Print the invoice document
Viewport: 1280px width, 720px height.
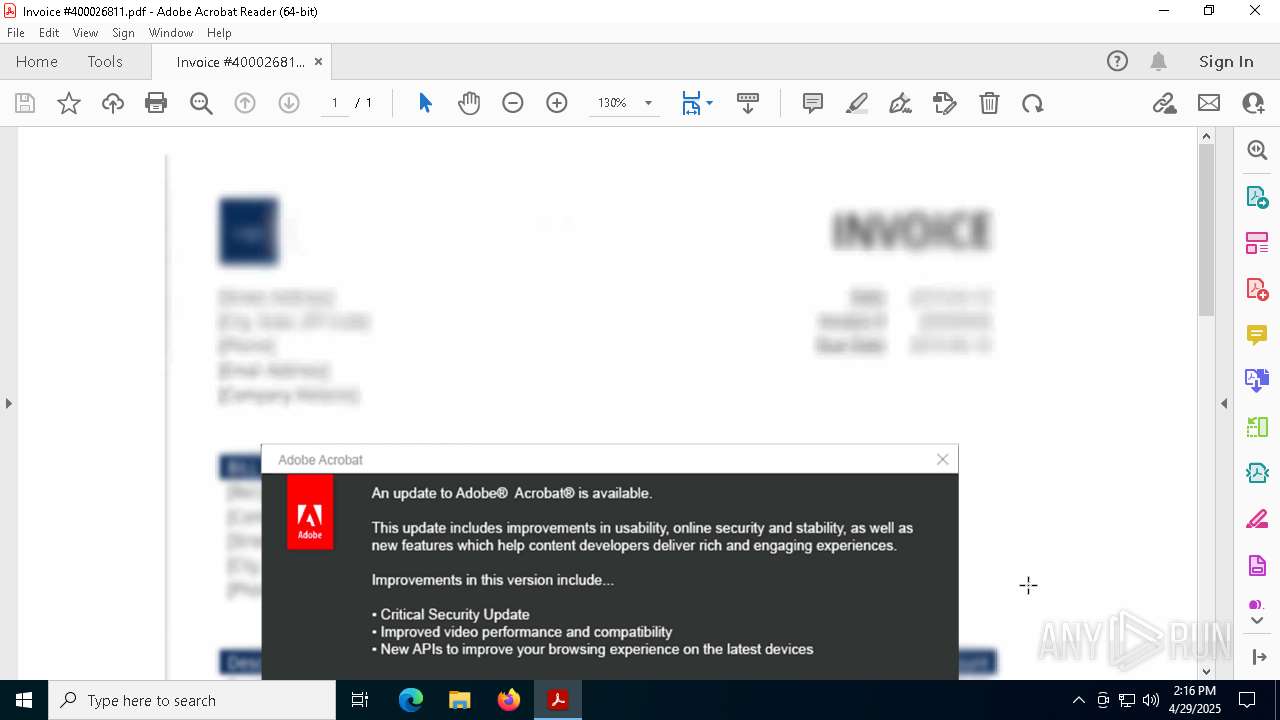coord(156,103)
